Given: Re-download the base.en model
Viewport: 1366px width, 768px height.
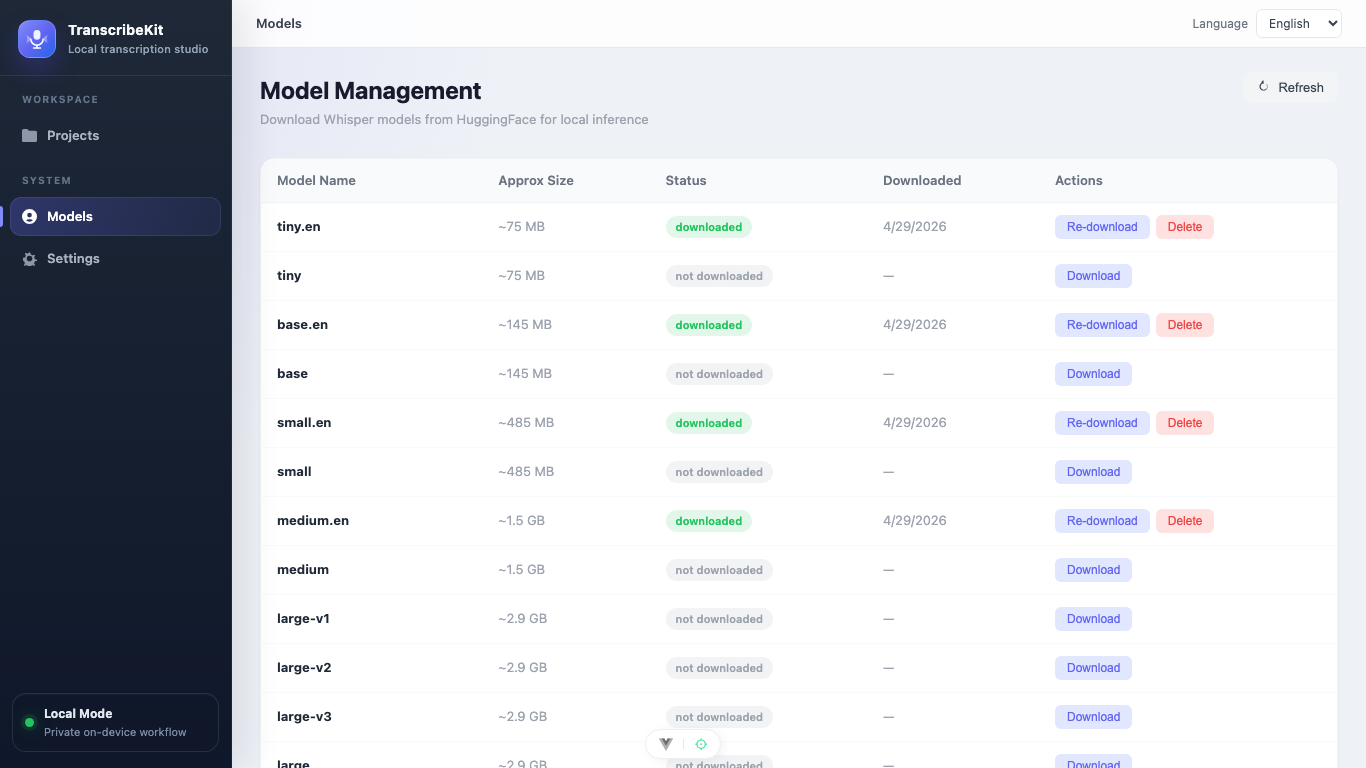Looking at the screenshot, I should pyautogui.click(x=1102, y=325).
